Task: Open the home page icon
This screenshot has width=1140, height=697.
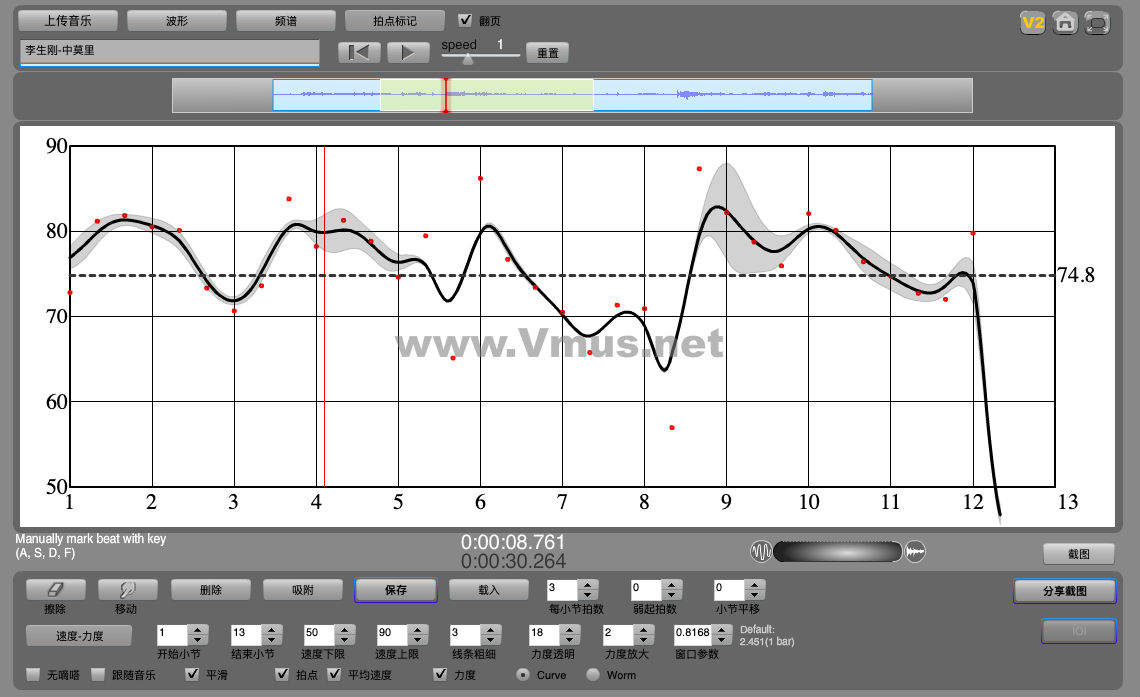Action: click(1065, 23)
